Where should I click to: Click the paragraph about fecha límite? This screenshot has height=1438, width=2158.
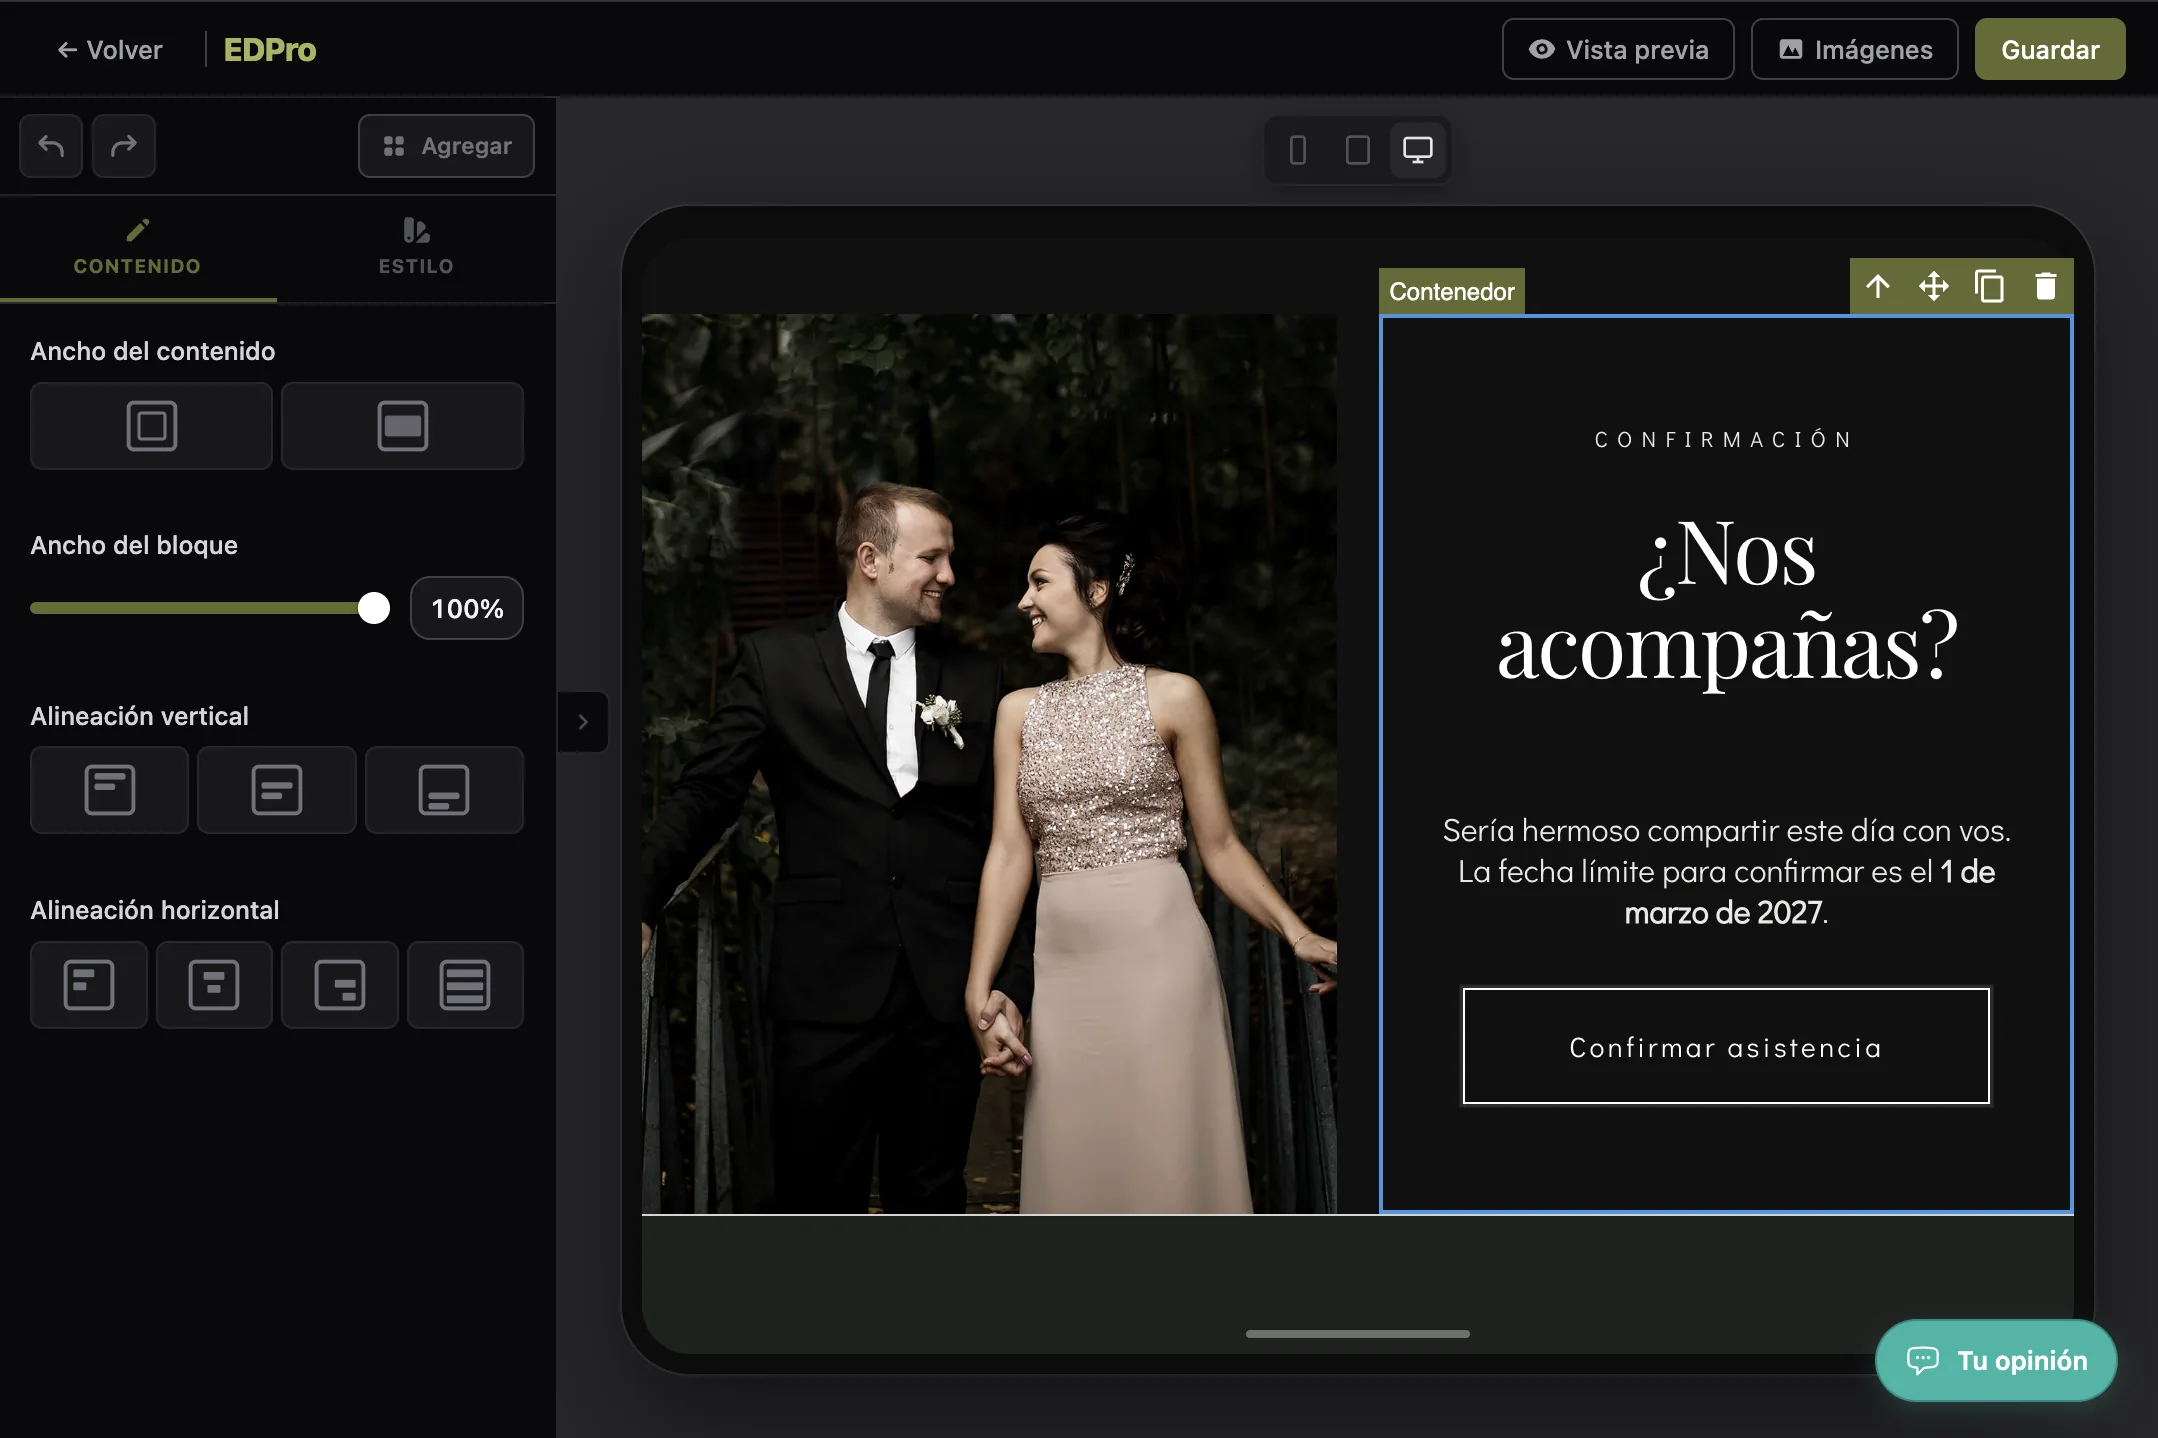1726,871
